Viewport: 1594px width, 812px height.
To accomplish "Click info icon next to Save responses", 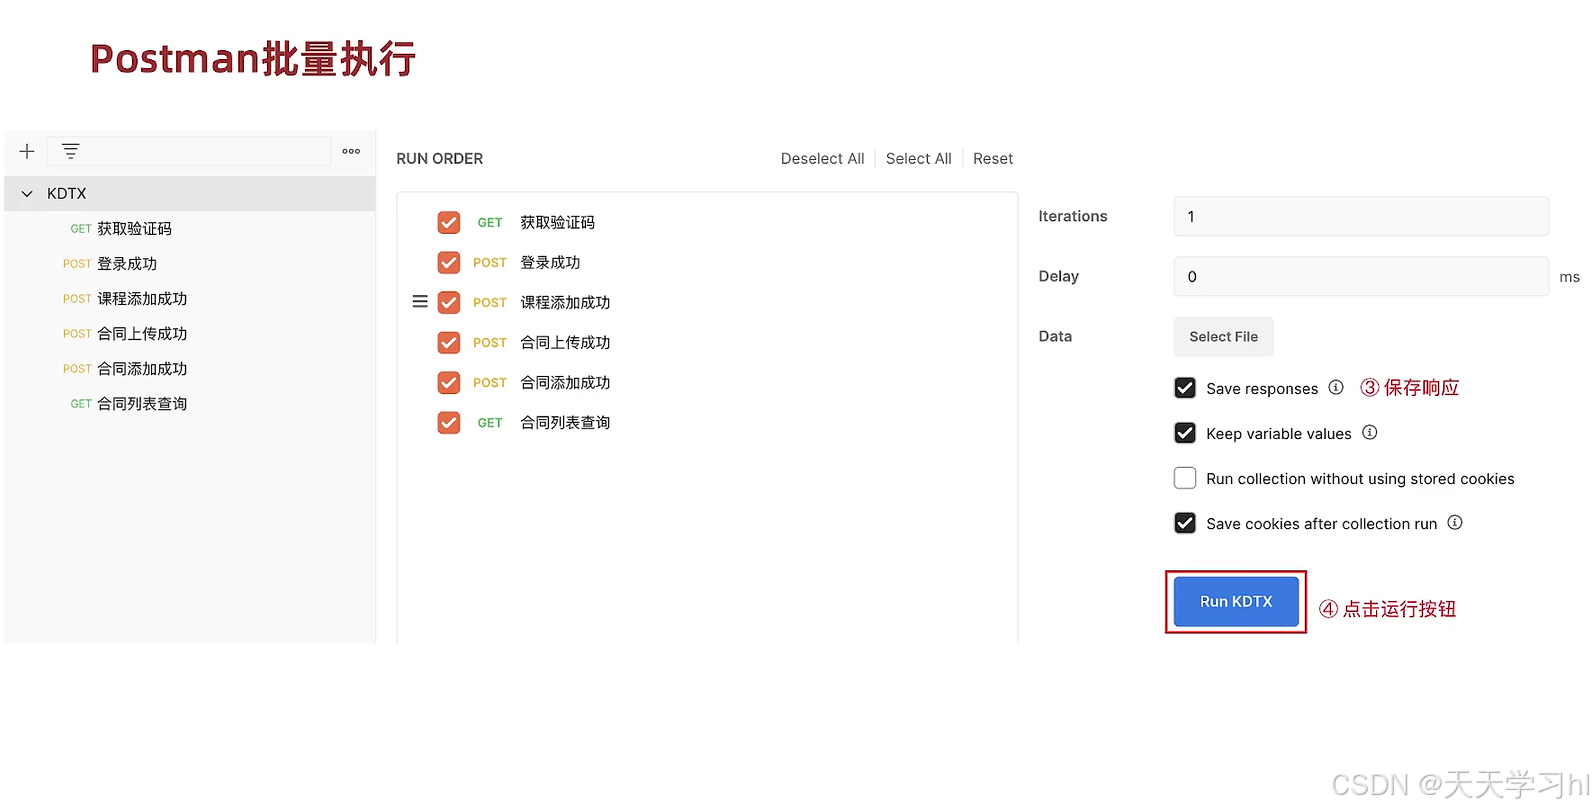I will [1336, 387].
